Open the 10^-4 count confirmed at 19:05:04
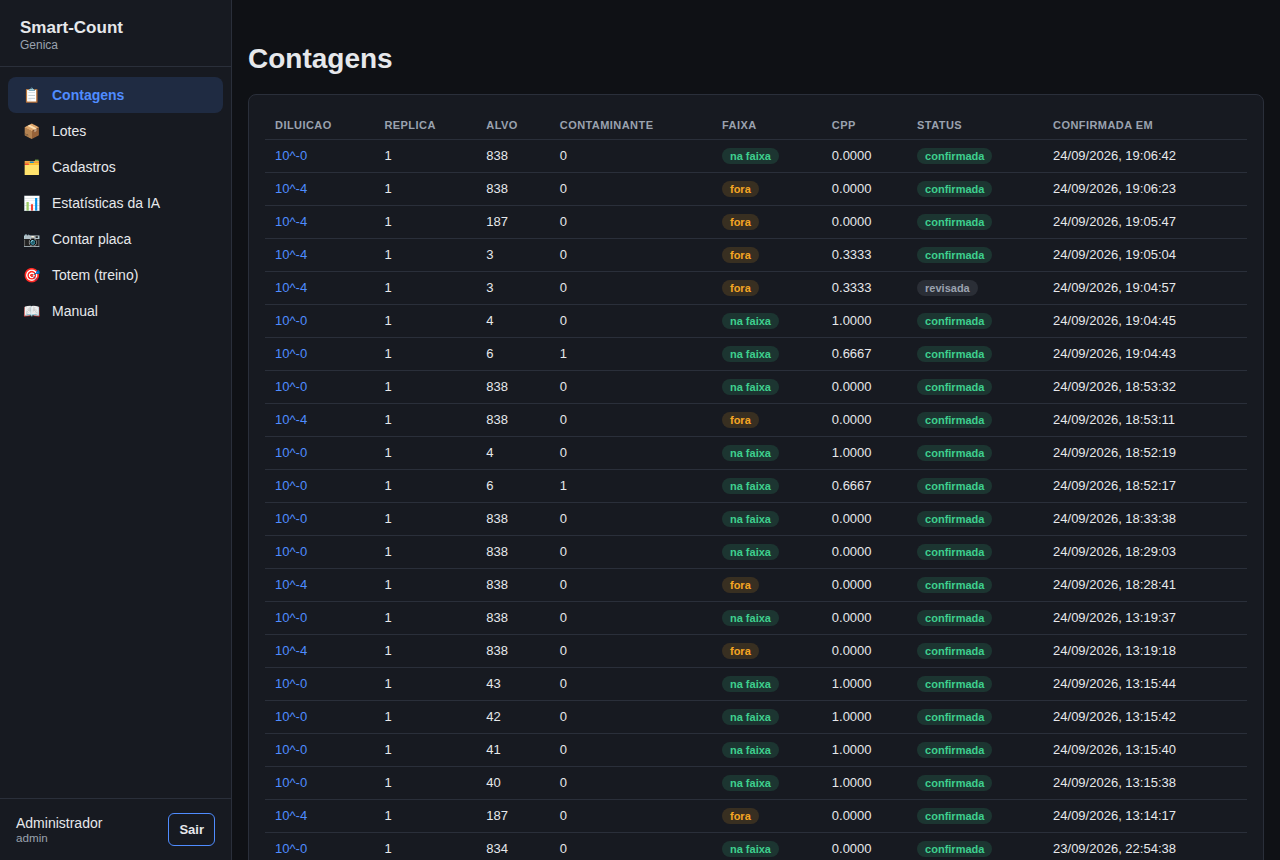1280x860 pixels. pos(291,255)
